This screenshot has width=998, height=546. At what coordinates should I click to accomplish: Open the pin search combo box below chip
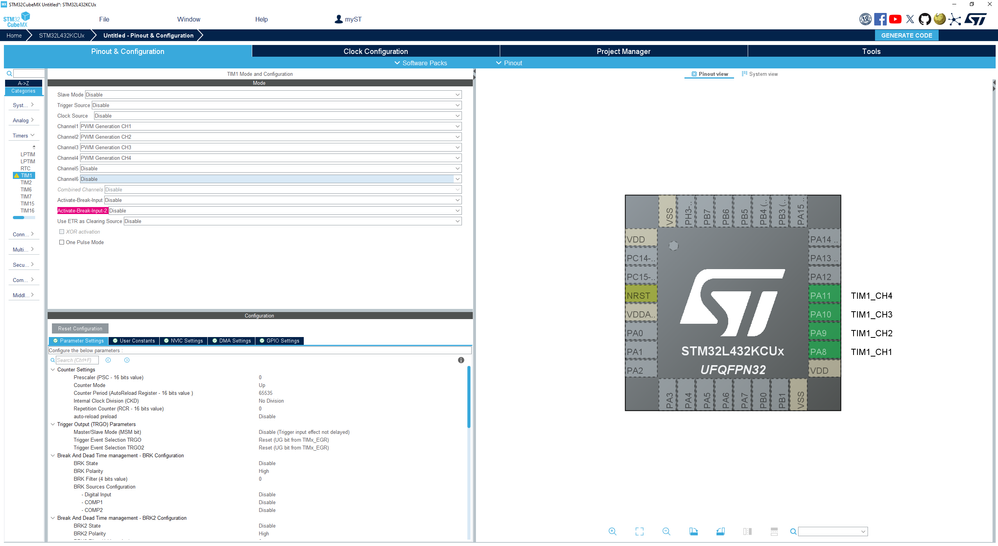tap(833, 531)
